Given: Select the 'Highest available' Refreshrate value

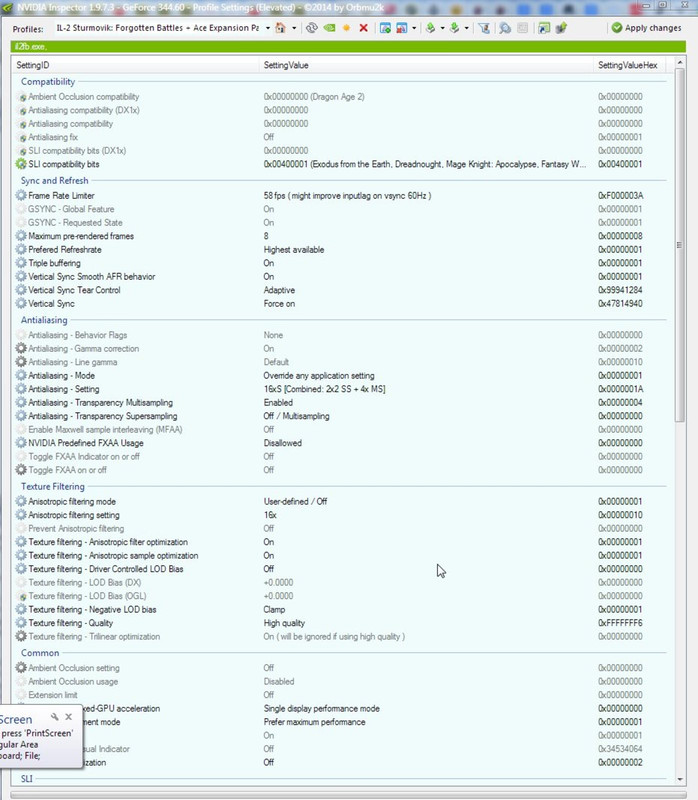Looking at the screenshot, I should point(294,249).
